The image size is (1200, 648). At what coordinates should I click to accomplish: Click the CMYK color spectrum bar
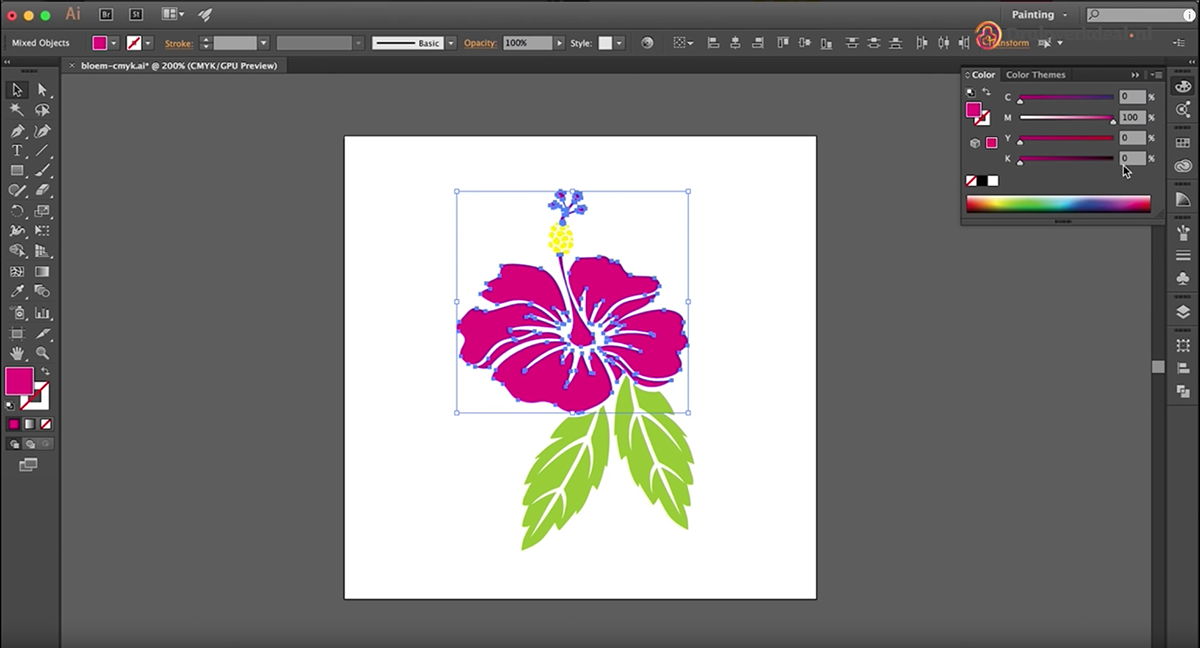pyautogui.click(x=1057, y=204)
